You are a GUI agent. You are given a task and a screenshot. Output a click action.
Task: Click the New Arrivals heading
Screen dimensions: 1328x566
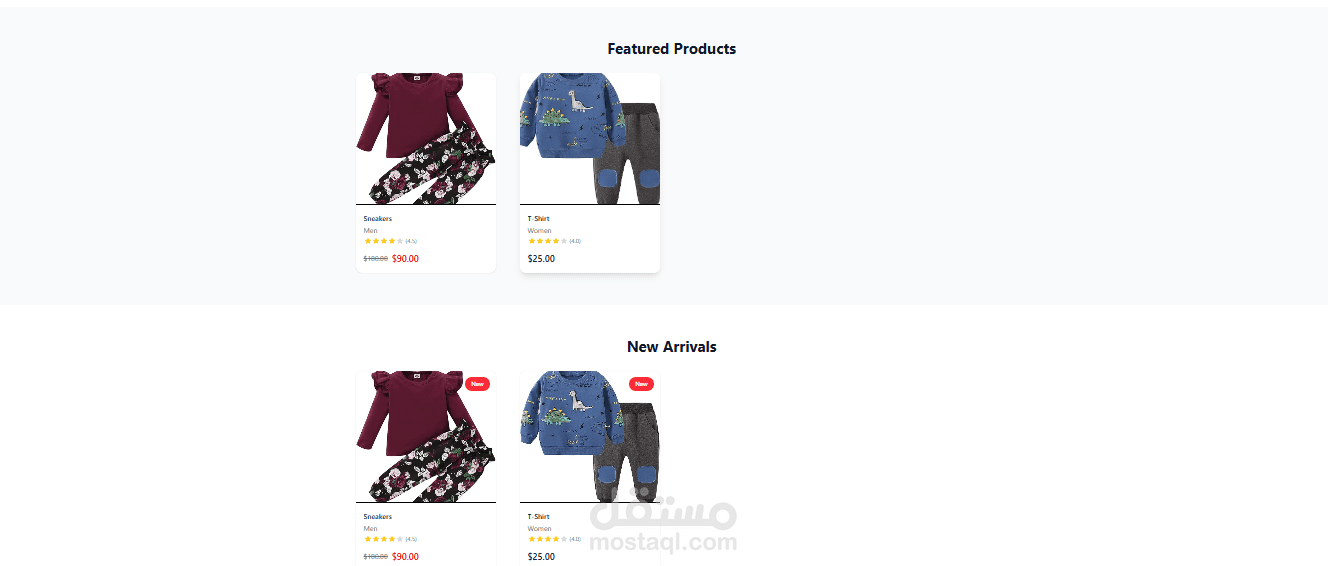point(672,347)
